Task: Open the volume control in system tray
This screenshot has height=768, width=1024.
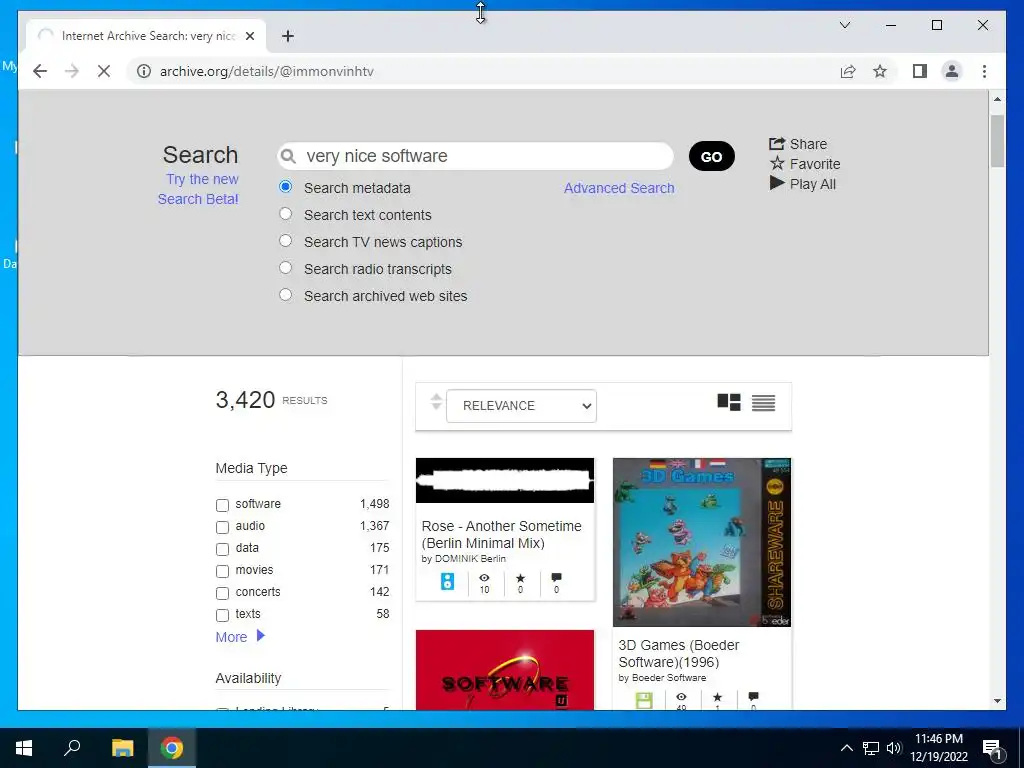Action: click(x=894, y=748)
